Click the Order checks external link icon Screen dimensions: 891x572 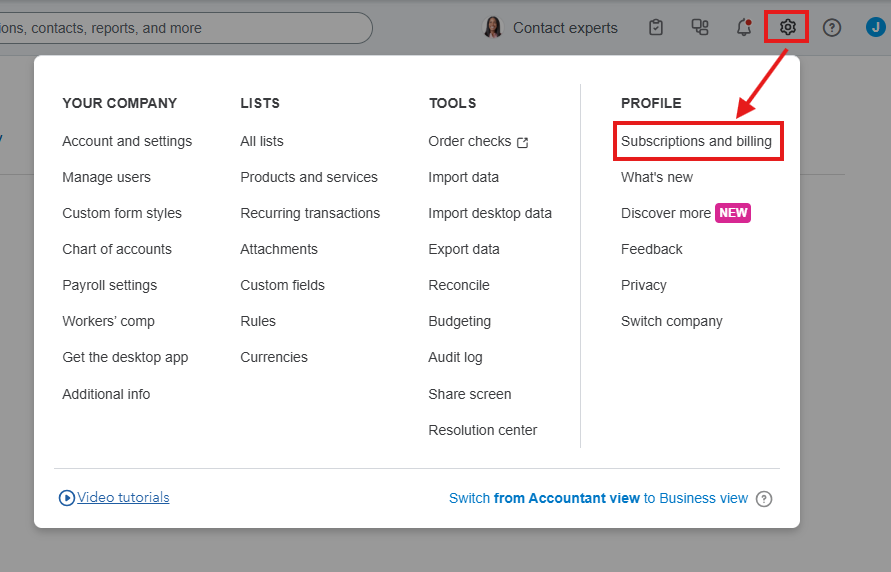click(x=522, y=142)
